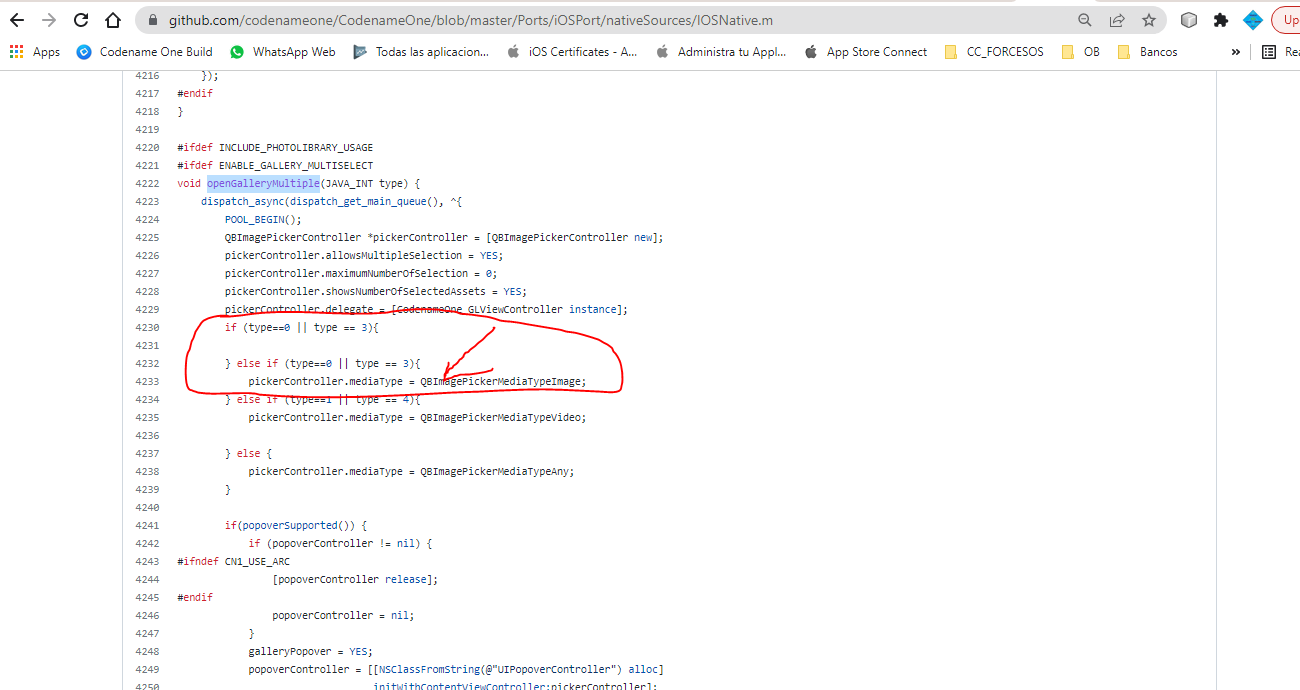Click the ENABLE_GALLERY_MULTISELECT ifdef text
Image resolution: width=1300 pixels, height=690 pixels.
pos(296,165)
